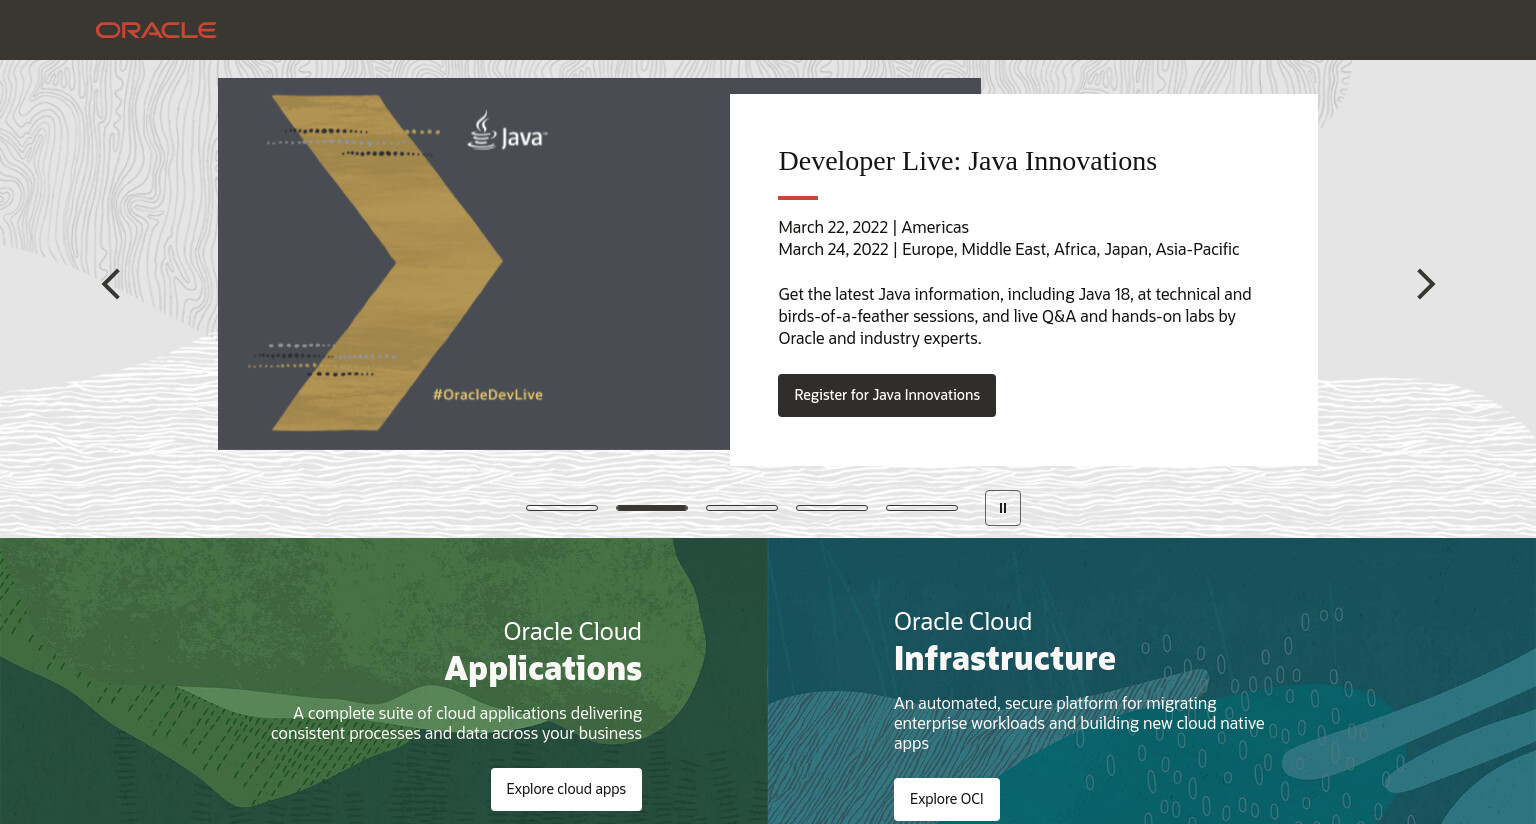
Task: Click the Oracle Cloud Applications heading
Action: 543,652
